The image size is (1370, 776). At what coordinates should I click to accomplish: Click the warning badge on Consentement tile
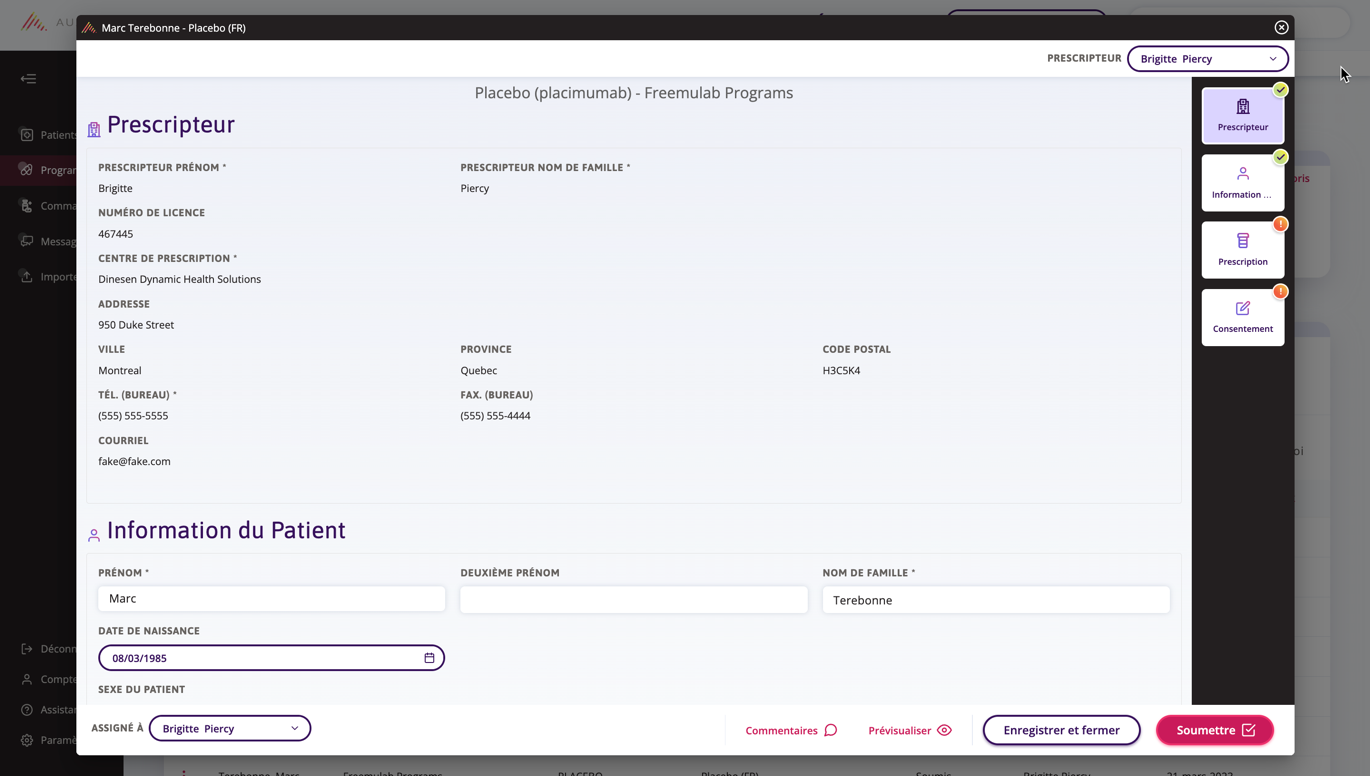coord(1280,291)
